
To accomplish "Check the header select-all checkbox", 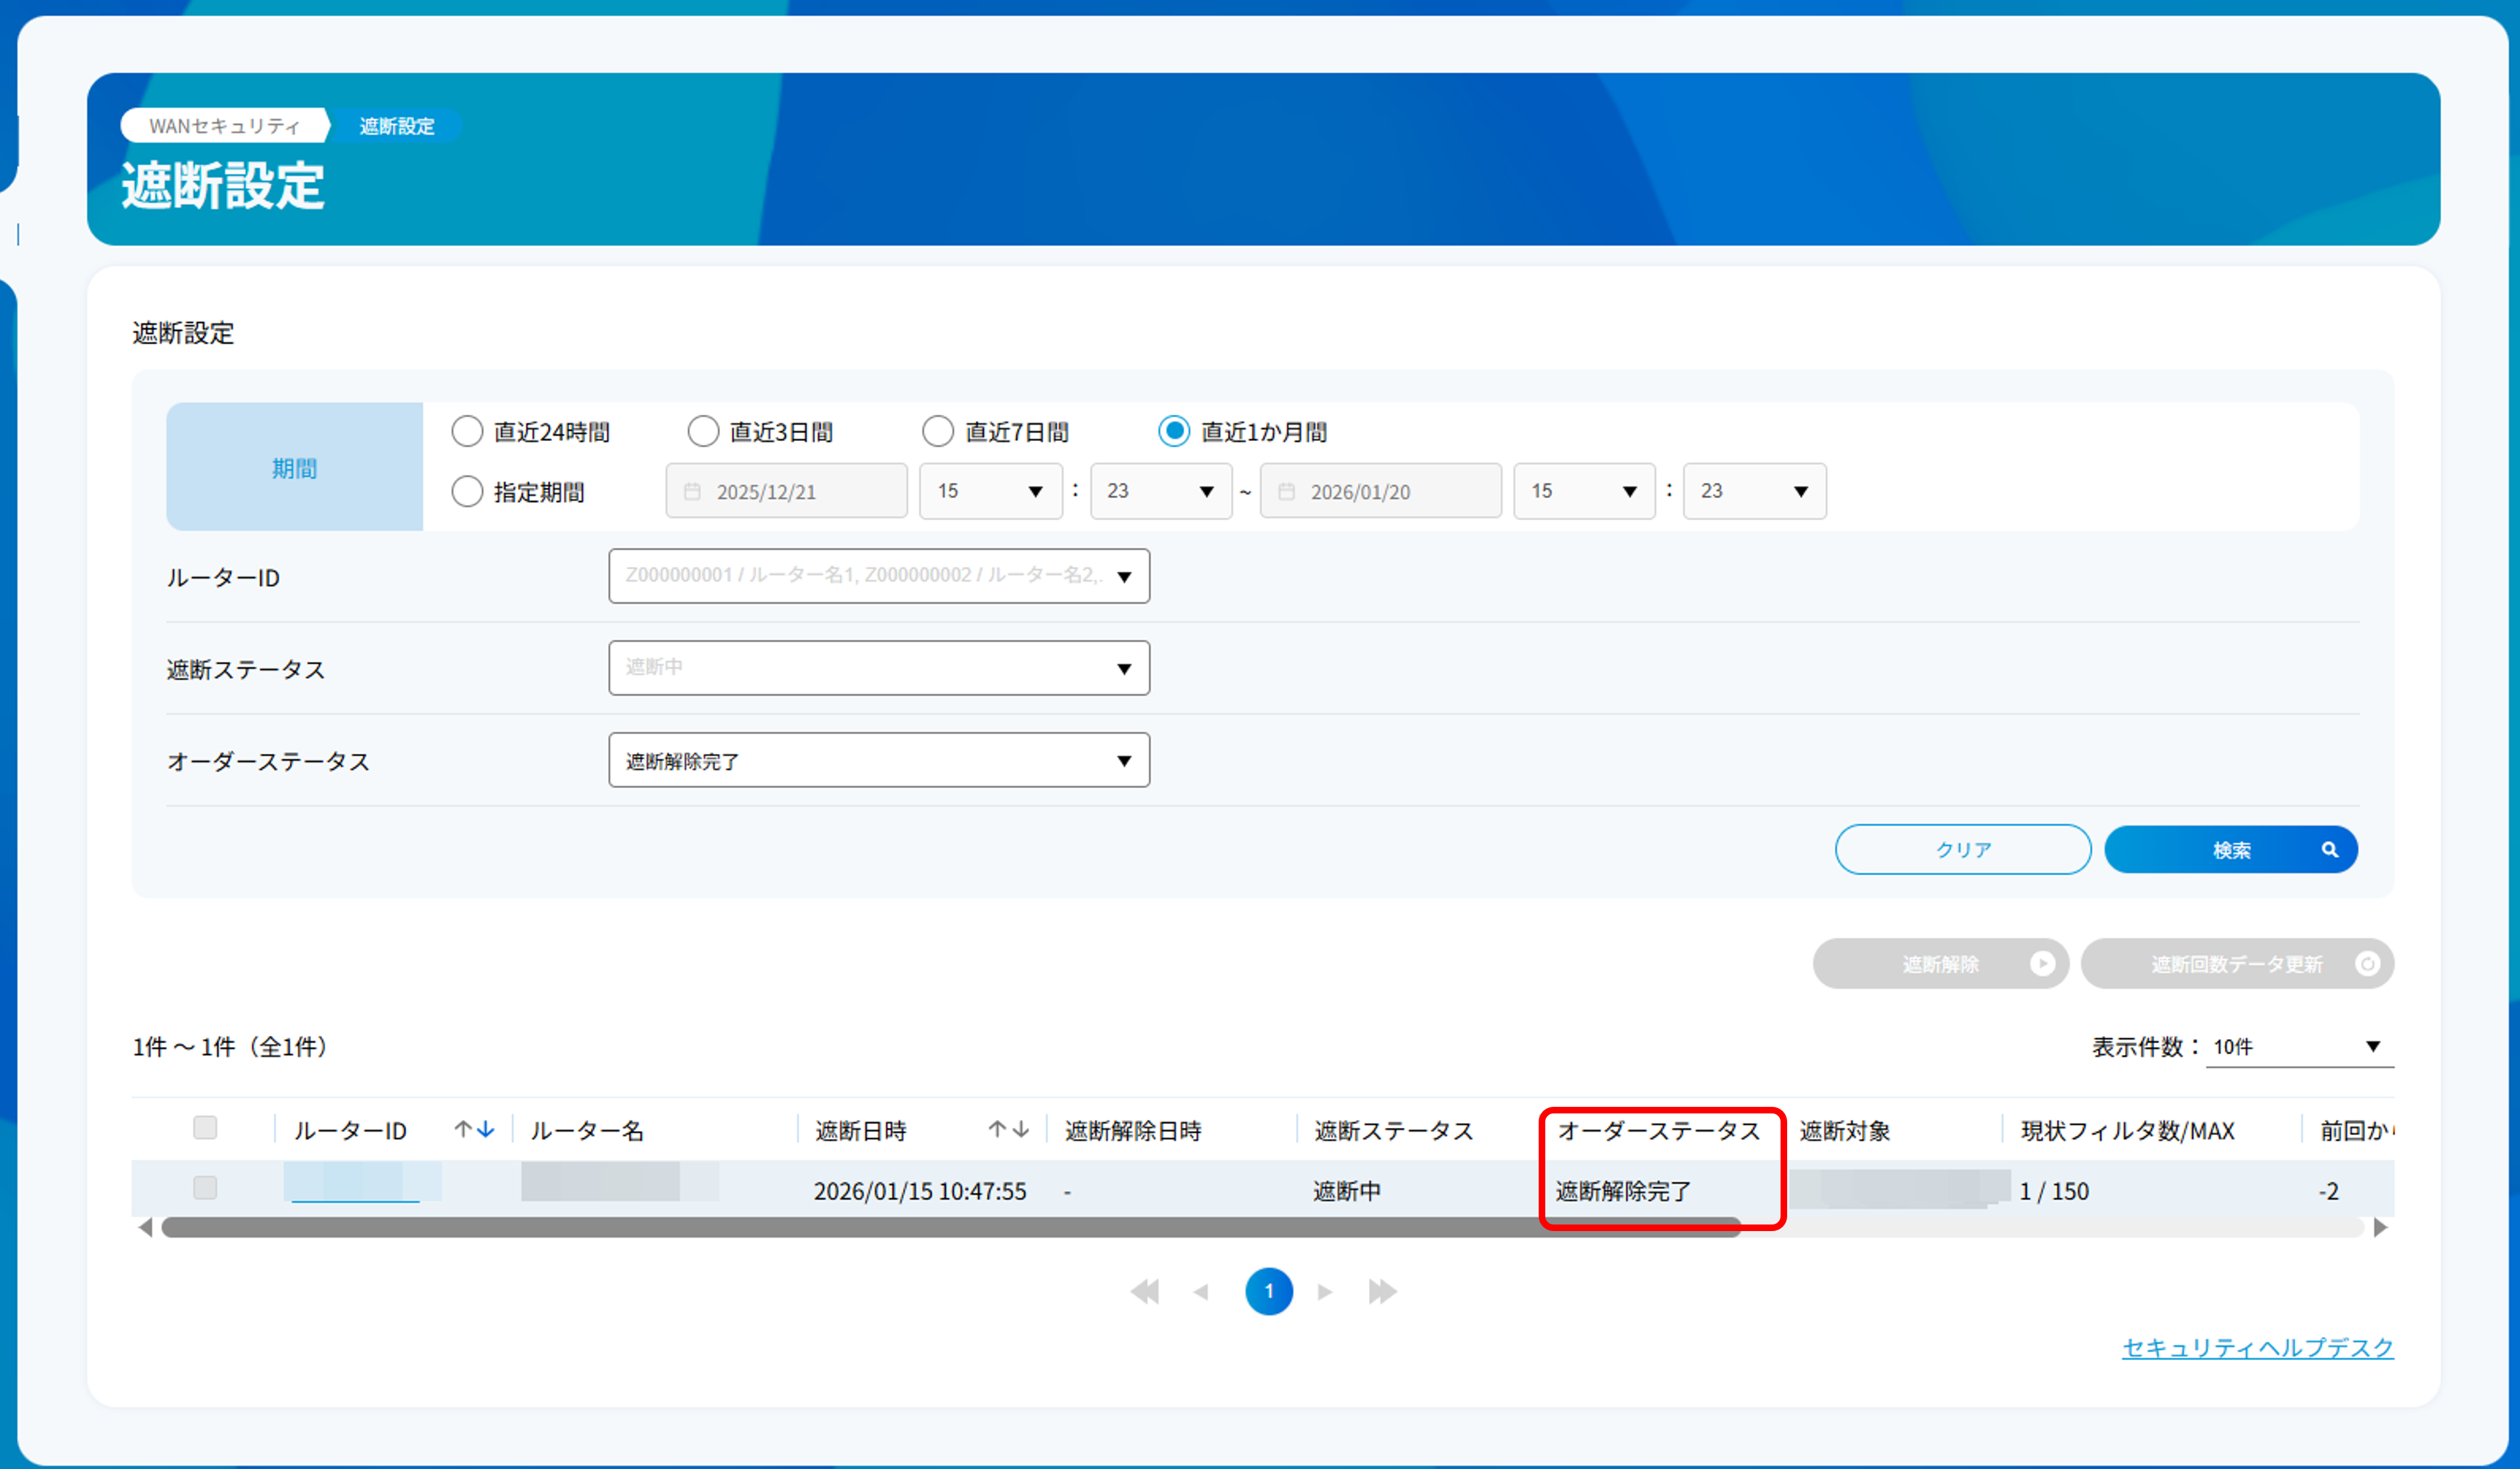I will click(205, 1128).
